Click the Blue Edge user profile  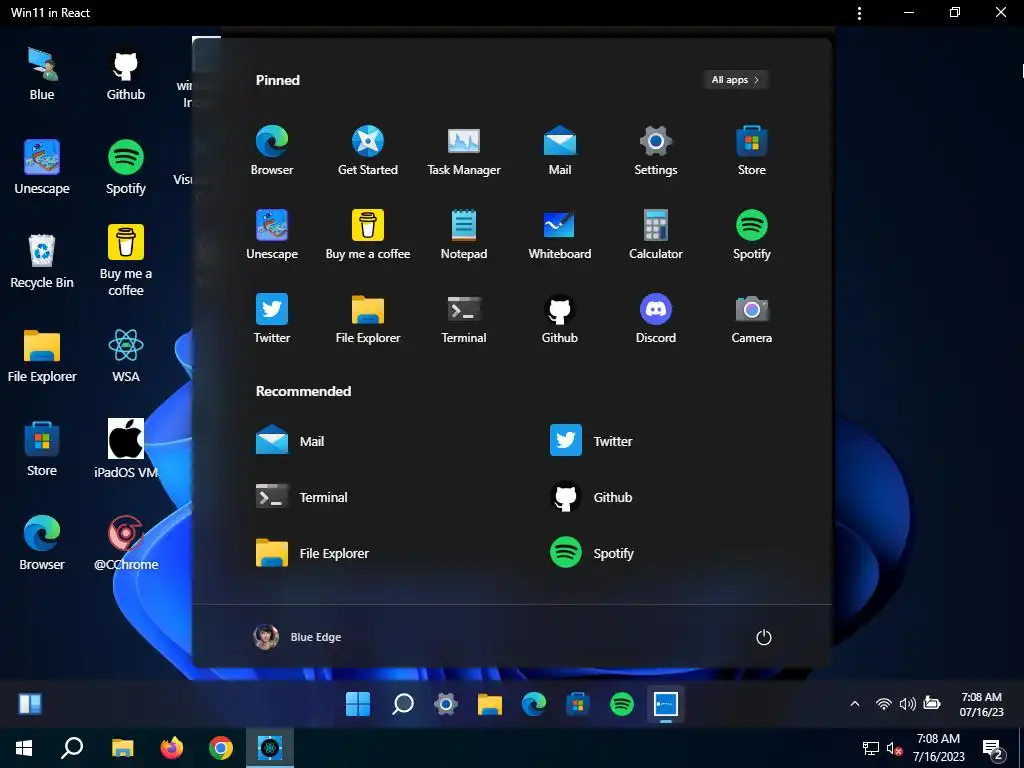tap(297, 637)
